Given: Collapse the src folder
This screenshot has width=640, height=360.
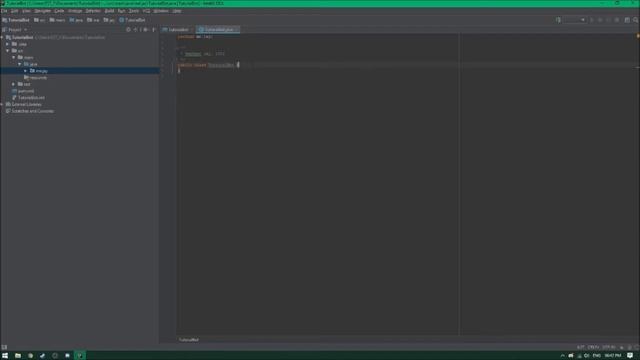Looking at the screenshot, I should 8,51.
